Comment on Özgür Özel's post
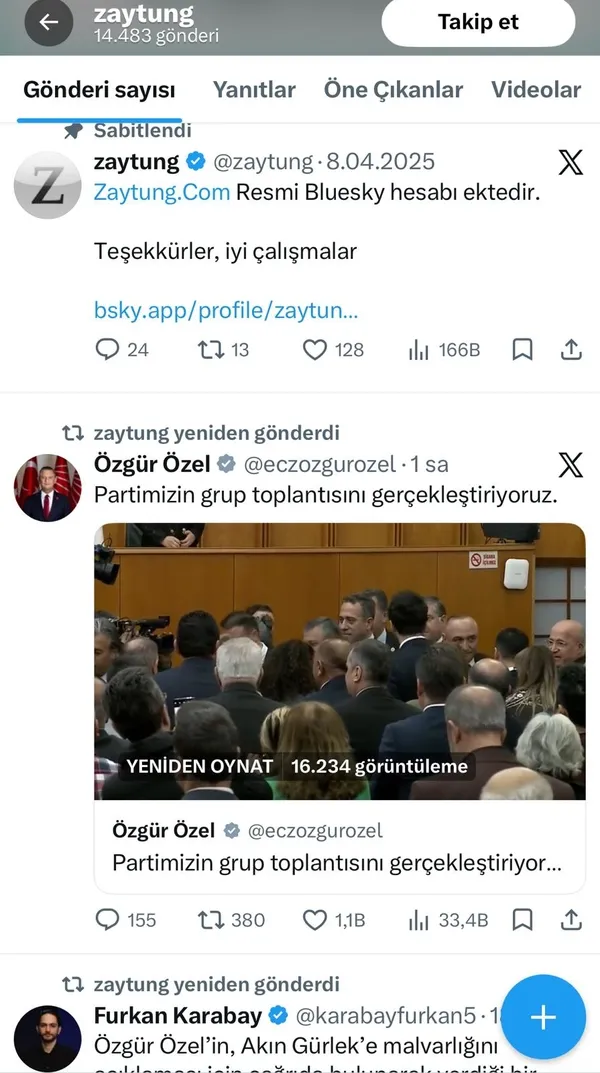The image size is (600, 1073). coord(108,920)
